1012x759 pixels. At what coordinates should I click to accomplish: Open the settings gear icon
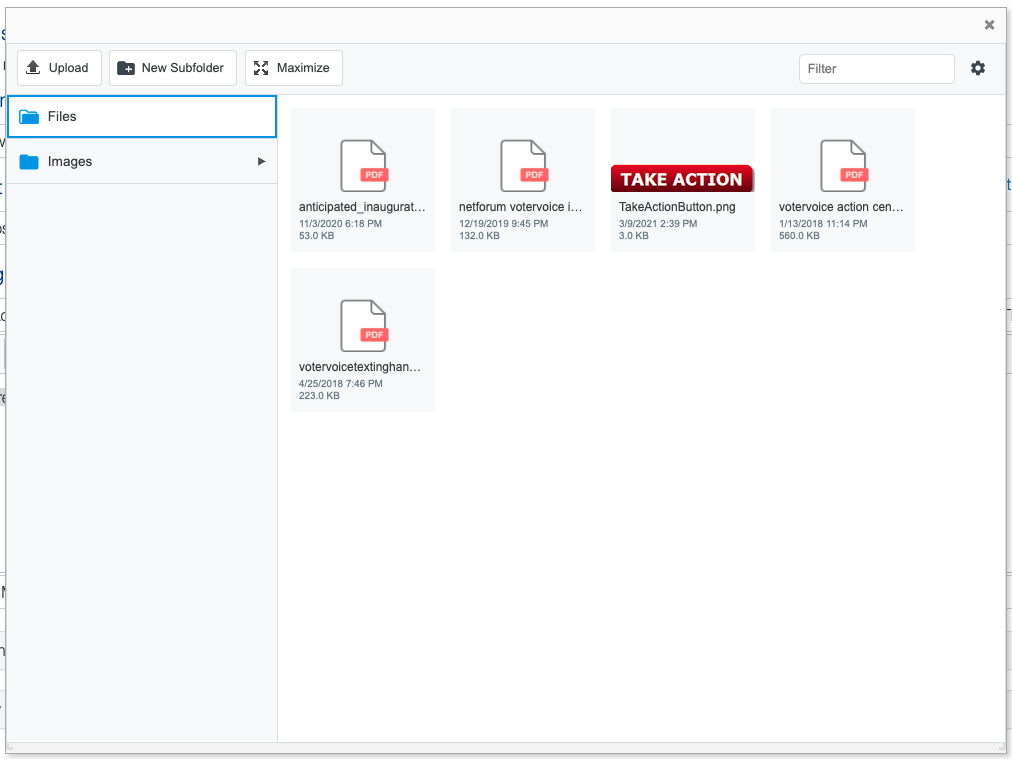(977, 68)
